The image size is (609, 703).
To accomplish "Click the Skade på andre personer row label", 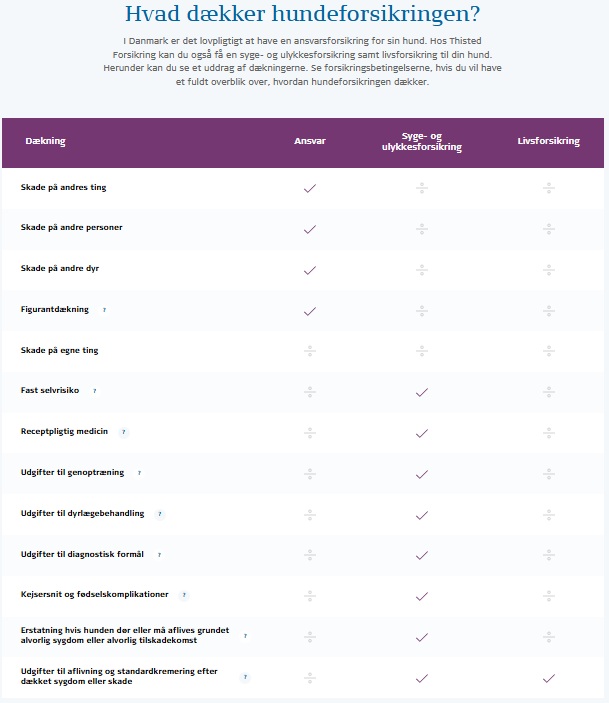I will tap(71, 227).
